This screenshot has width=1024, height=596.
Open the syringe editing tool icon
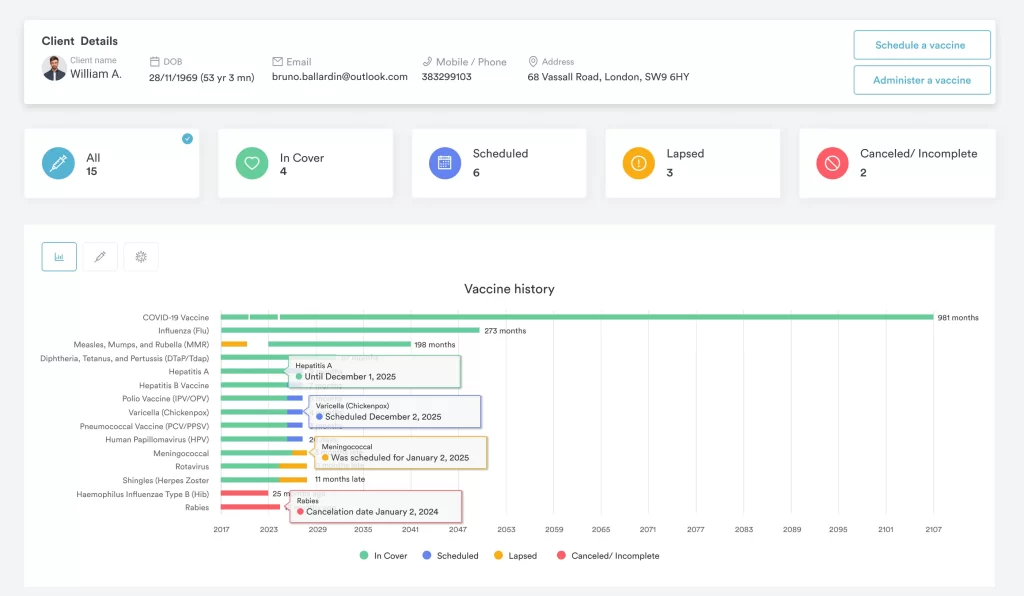pos(99,256)
